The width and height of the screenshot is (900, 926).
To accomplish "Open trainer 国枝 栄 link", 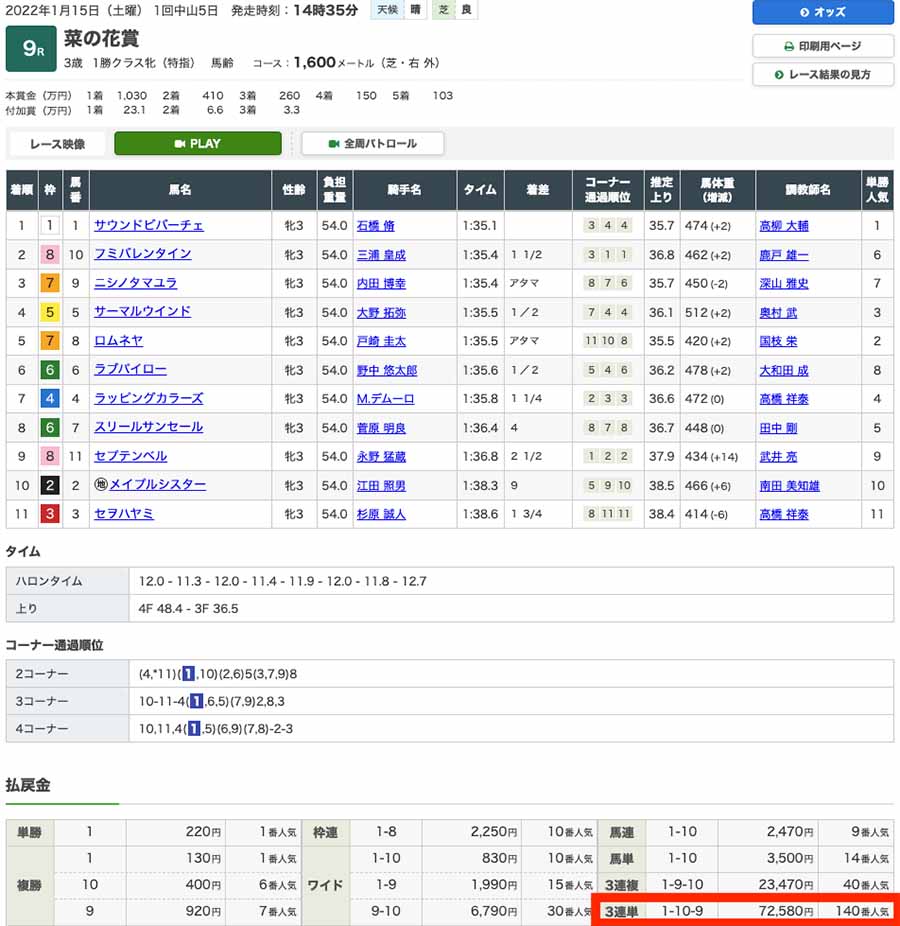I will pos(778,341).
